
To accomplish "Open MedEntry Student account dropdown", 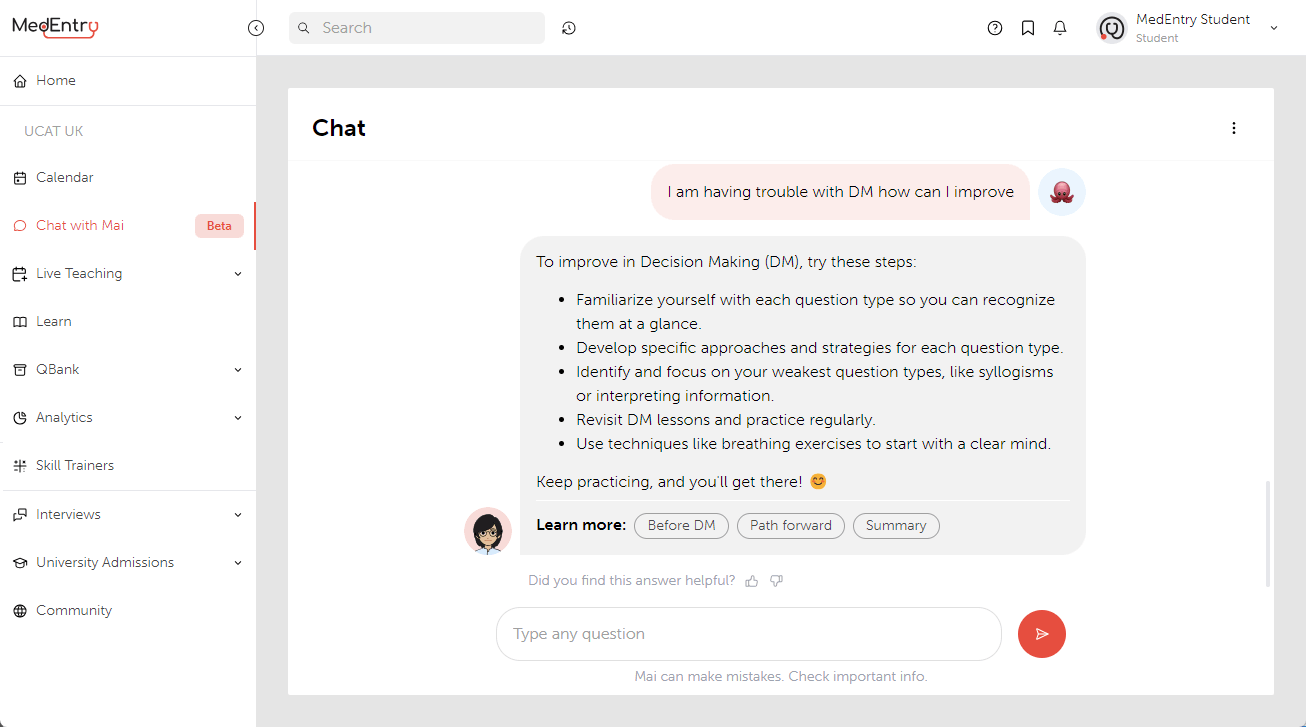I will pyautogui.click(x=1273, y=28).
